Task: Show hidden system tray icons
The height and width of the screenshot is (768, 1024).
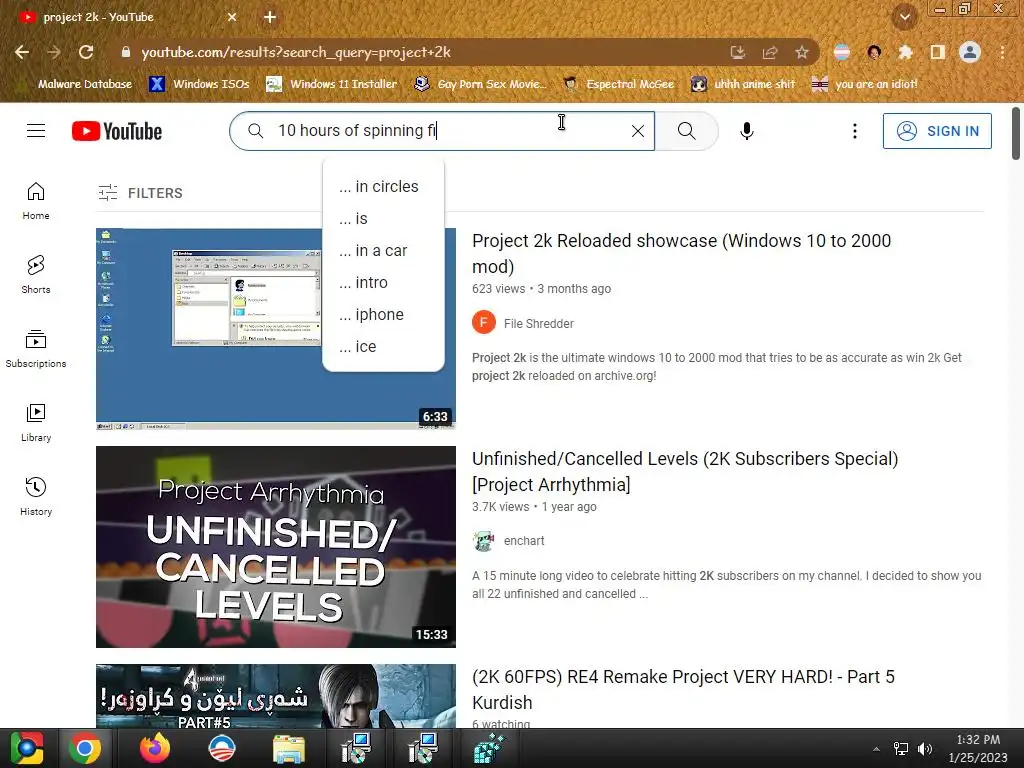Action: point(876,749)
